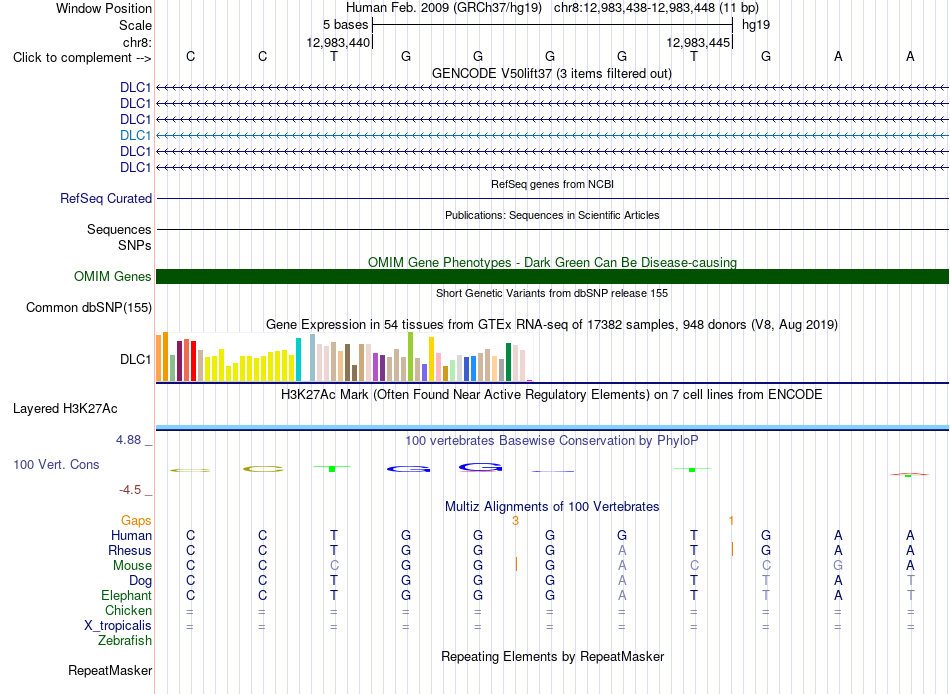Select the 'Dog' species label

[x=140, y=581]
